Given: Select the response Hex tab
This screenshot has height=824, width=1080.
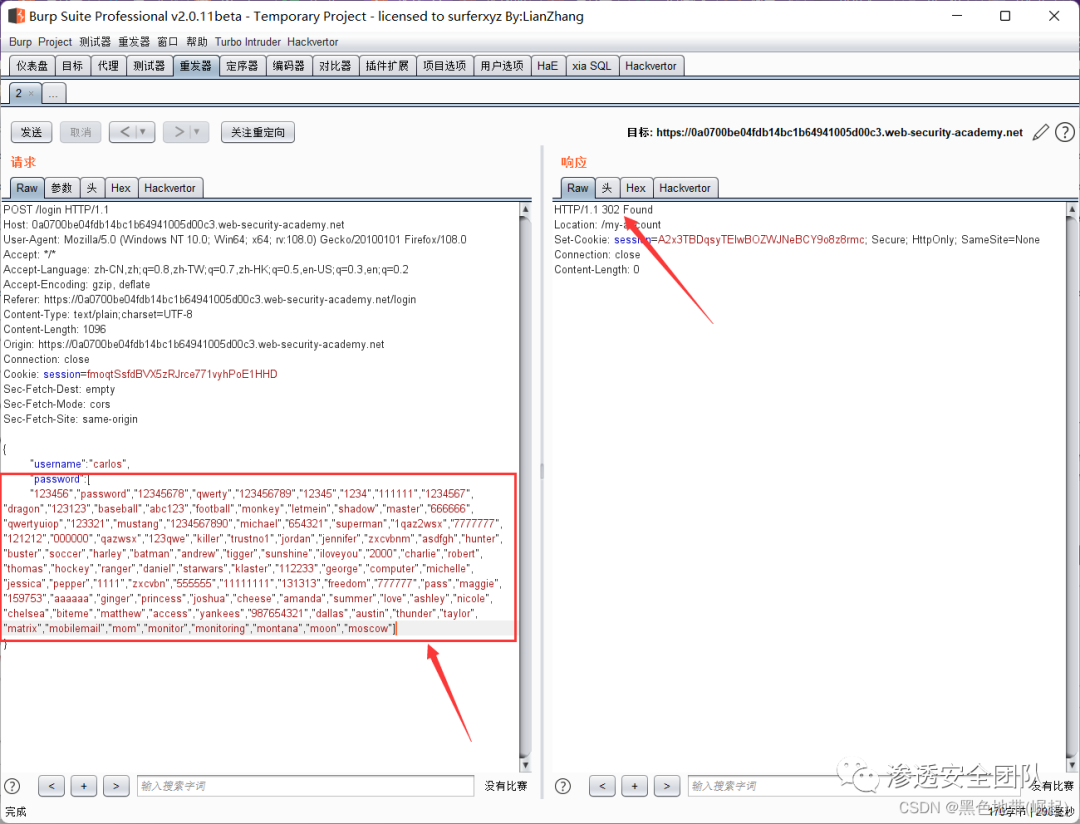Looking at the screenshot, I should click(x=636, y=188).
